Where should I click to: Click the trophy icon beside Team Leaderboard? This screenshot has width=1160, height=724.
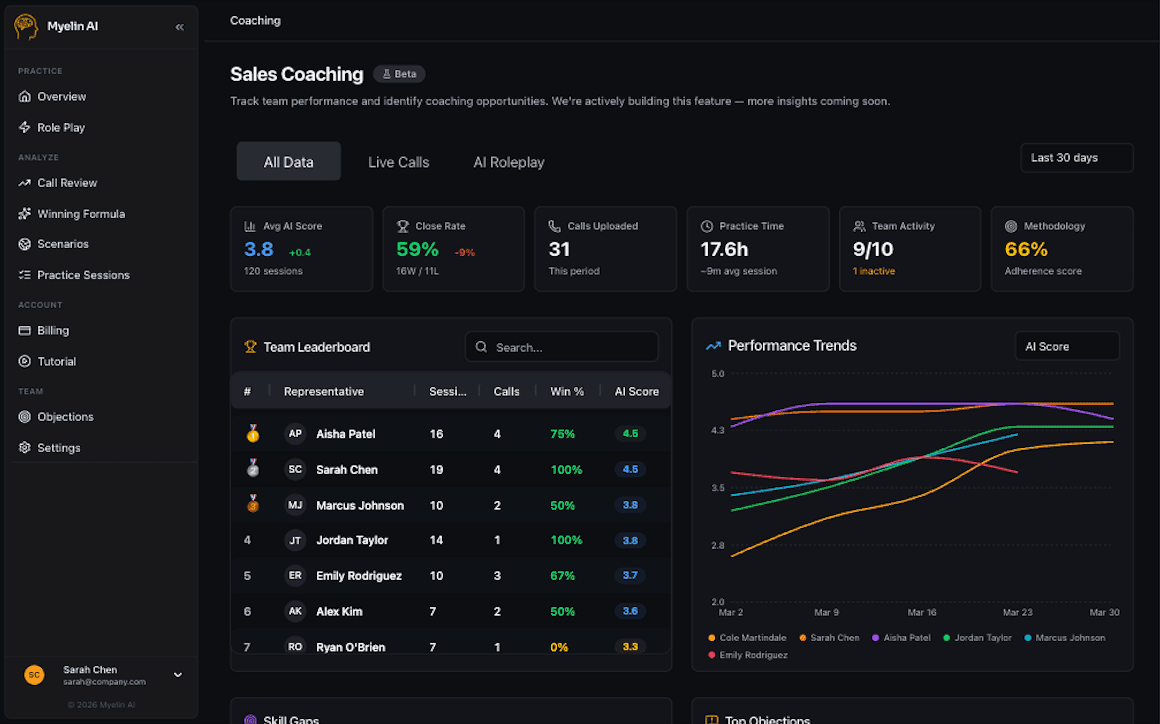pyautogui.click(x=251, y=347)
